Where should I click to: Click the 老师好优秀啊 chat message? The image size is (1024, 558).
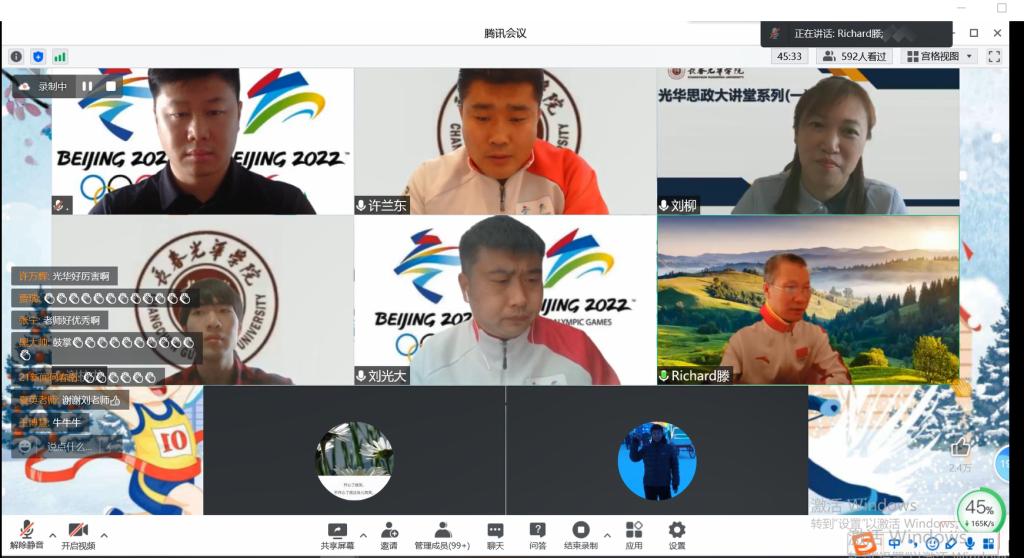(59, 320)
